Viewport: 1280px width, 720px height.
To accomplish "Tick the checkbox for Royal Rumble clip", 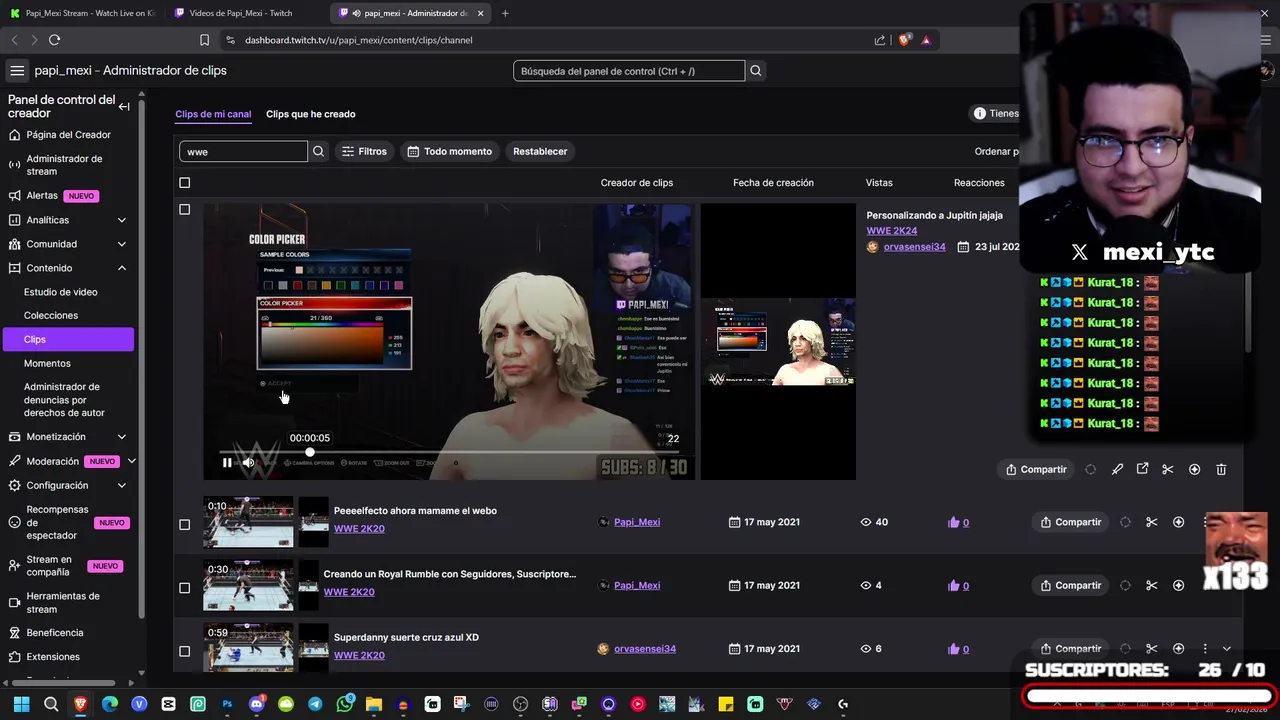I will (x=184, y=588).
